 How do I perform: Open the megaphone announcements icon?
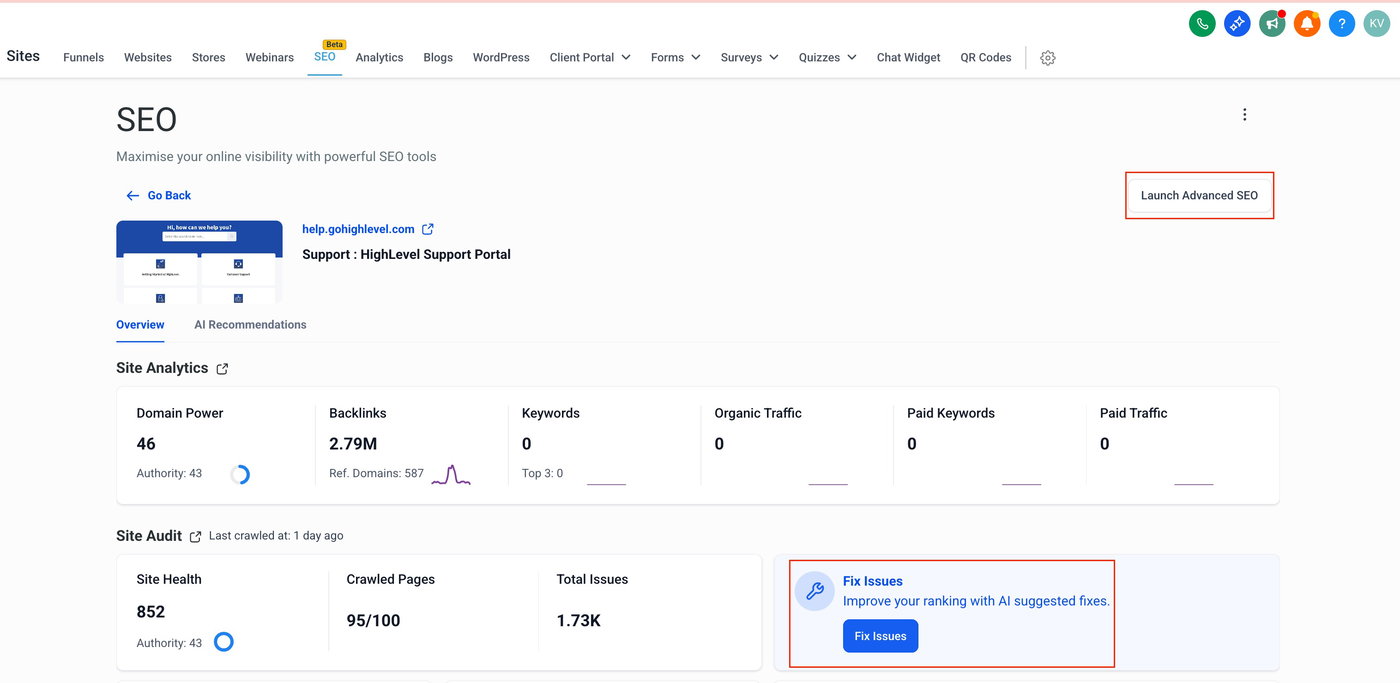click(x=1272, y=23)
